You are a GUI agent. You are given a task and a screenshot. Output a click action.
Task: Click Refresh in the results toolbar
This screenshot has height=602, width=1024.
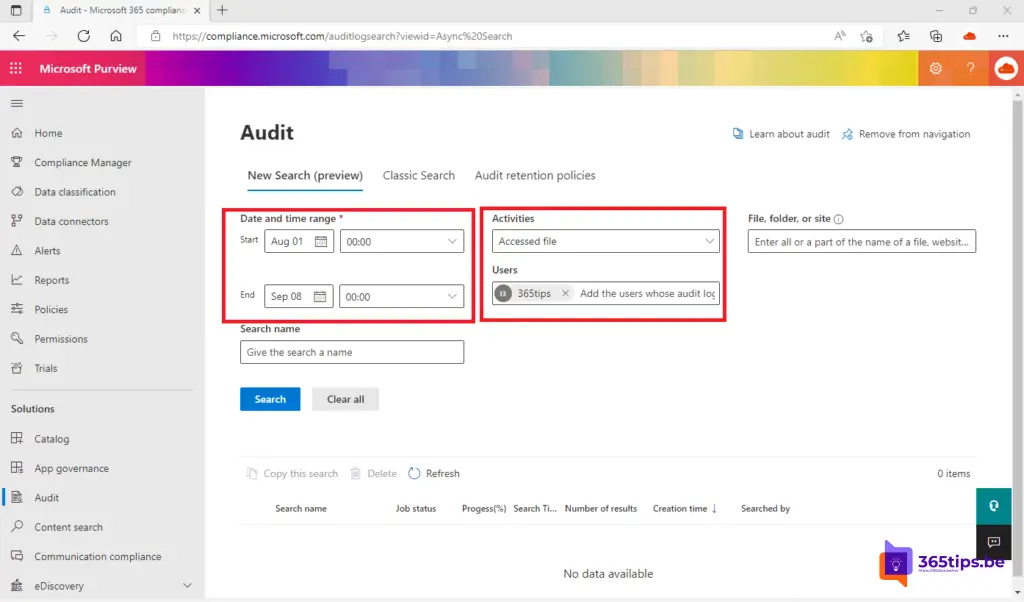(434, 473)
